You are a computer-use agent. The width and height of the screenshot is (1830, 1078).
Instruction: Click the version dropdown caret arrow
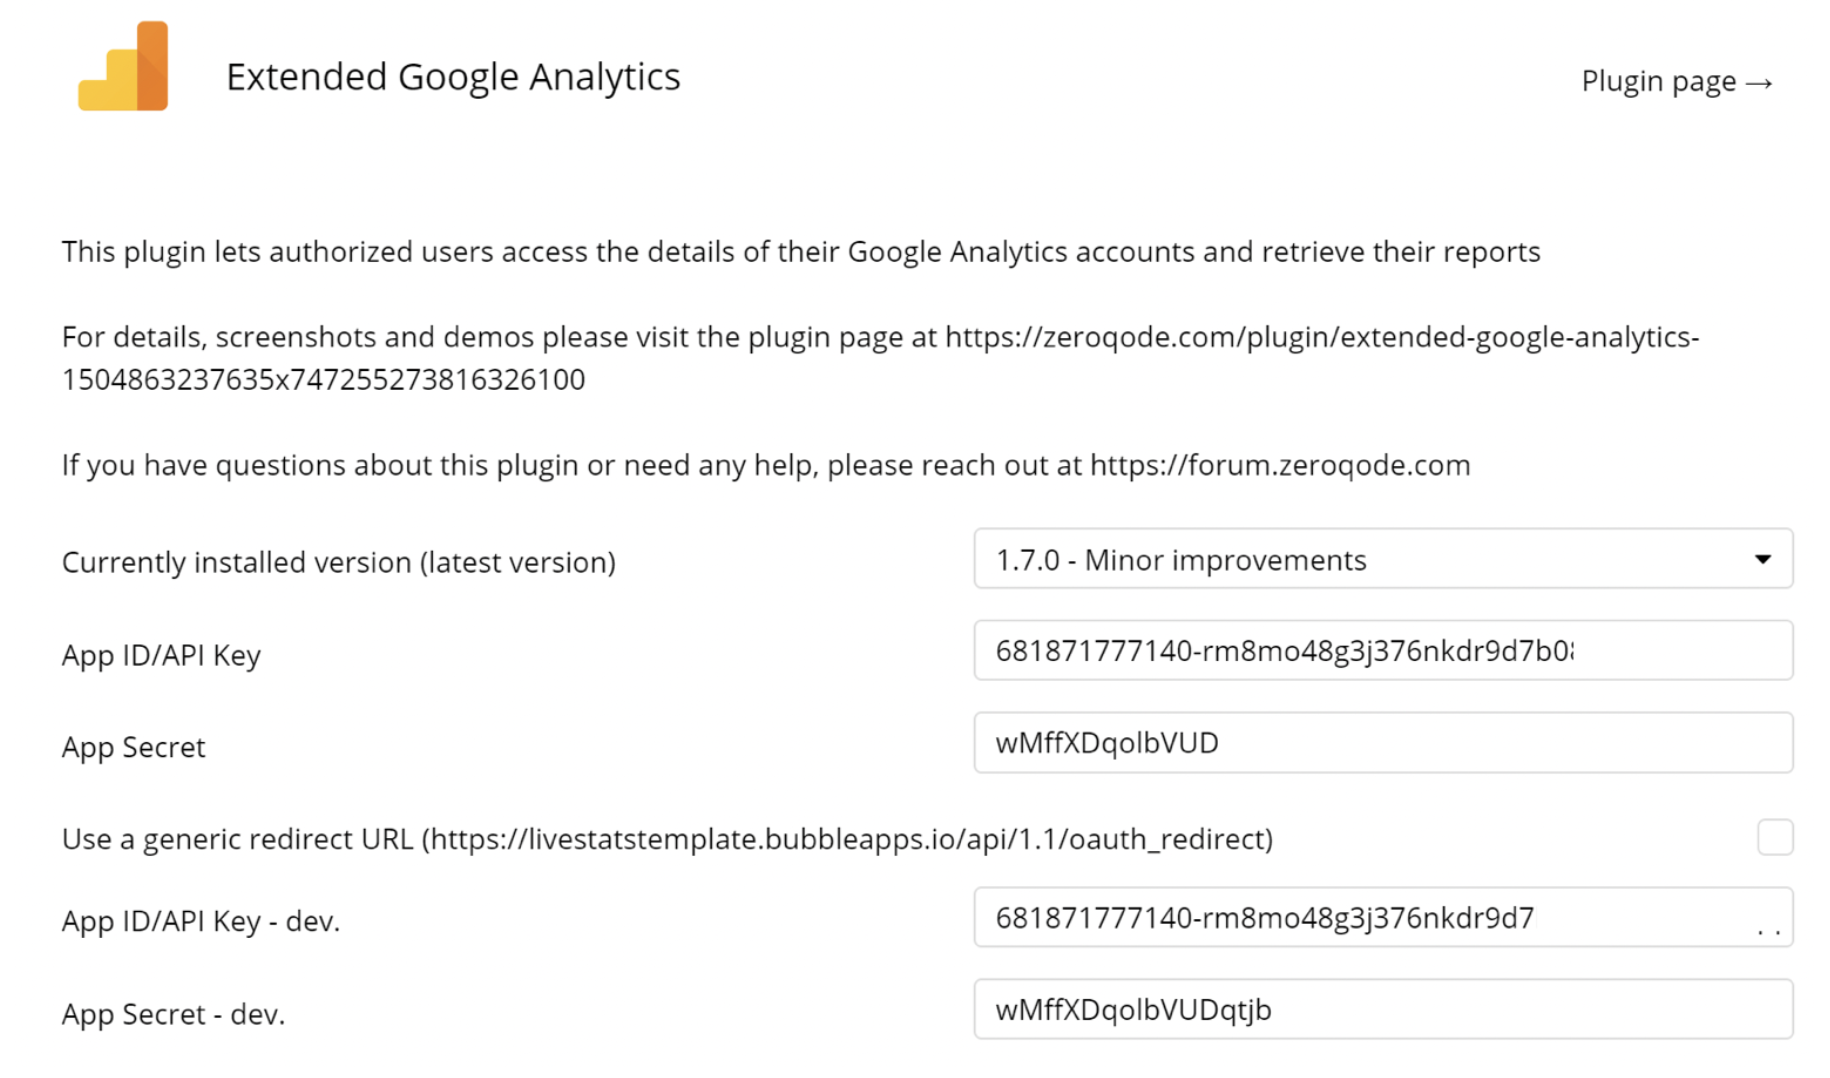tap(1762, 559)
